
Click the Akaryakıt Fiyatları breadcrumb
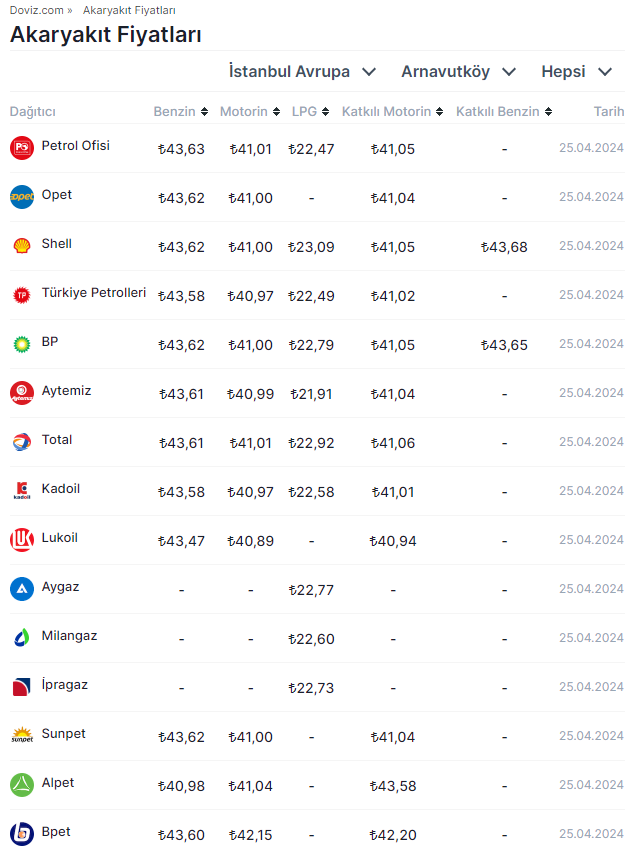[x=129, y=10]
